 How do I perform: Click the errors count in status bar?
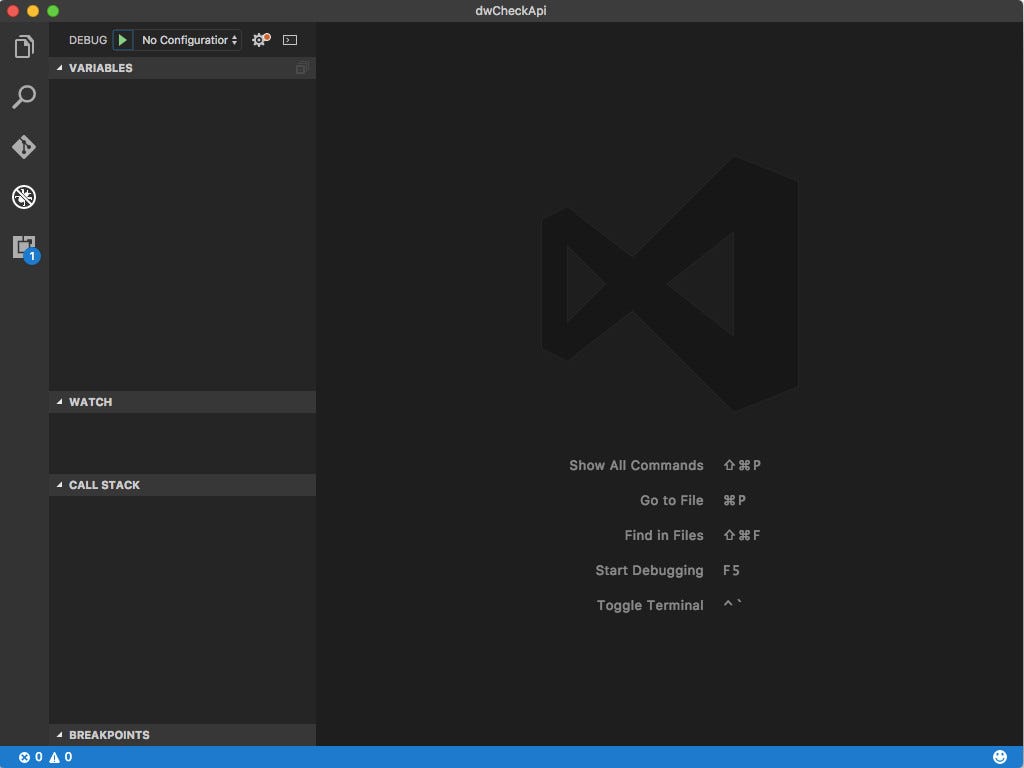click(x=31, y=757)
